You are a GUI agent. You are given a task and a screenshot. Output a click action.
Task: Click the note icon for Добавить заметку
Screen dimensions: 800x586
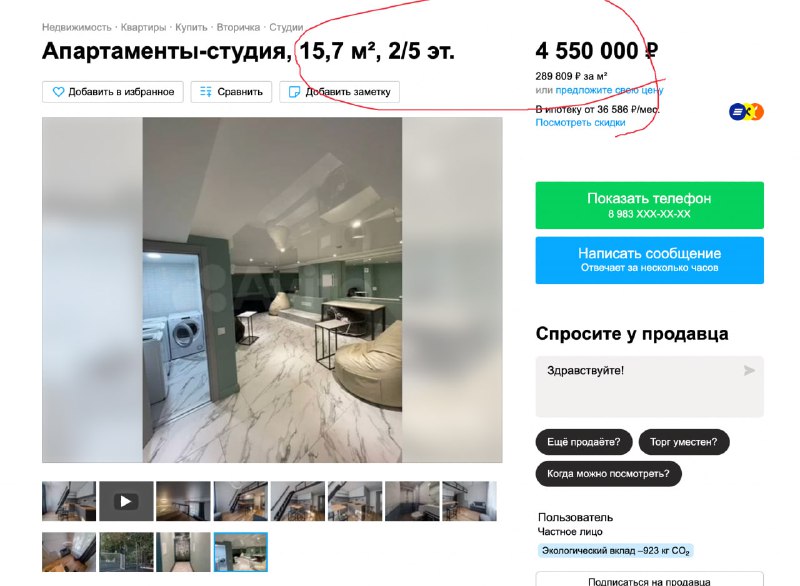click(x=294, y=92)
